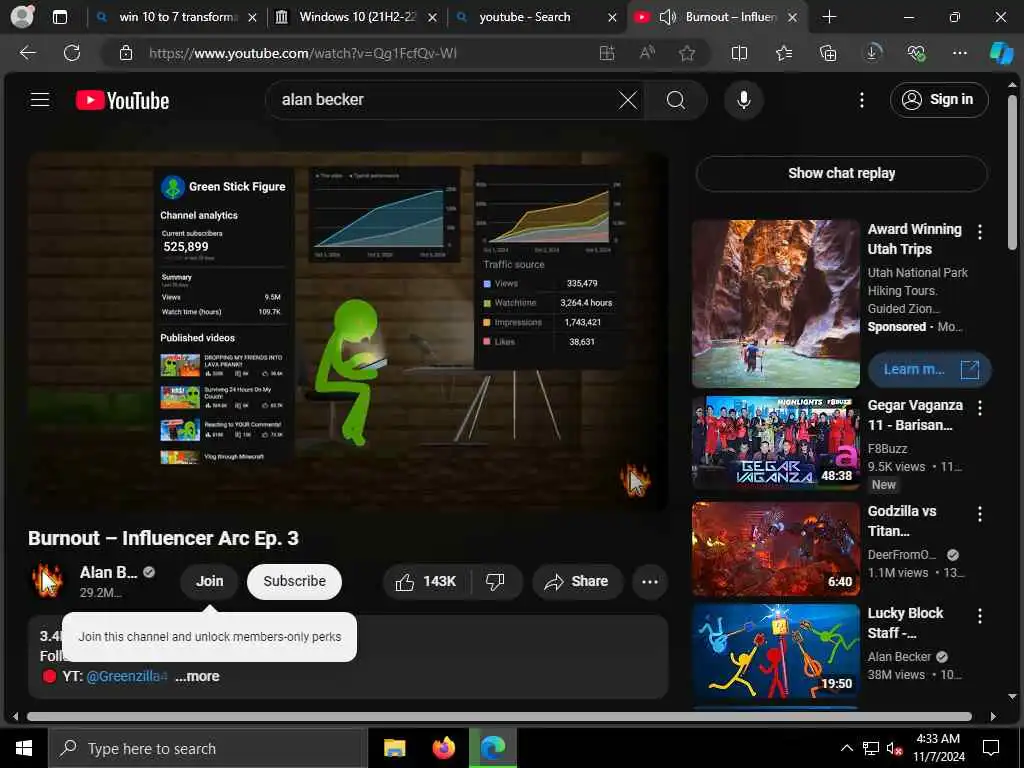Go to YouTube home via logo
This screenshot has width=1024, height=768.
click(x=122, y=100)
